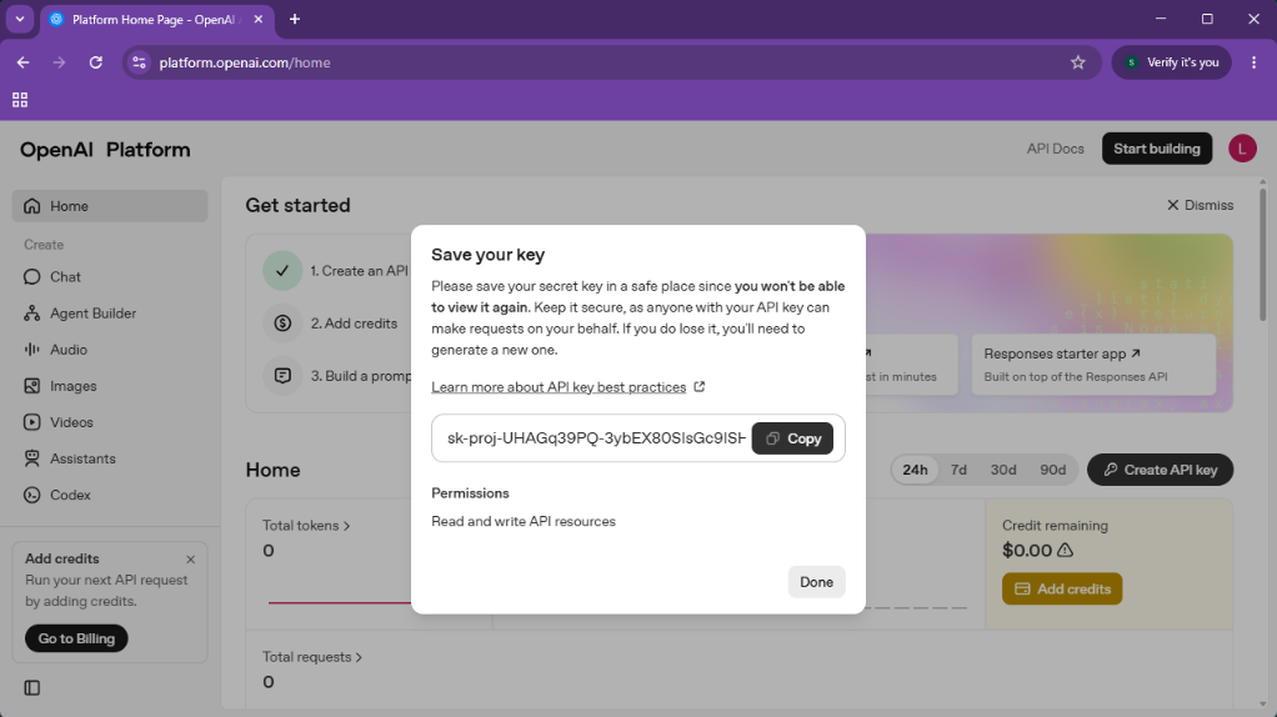
Task: Select the 30d time range
Action: [1003, 470]
